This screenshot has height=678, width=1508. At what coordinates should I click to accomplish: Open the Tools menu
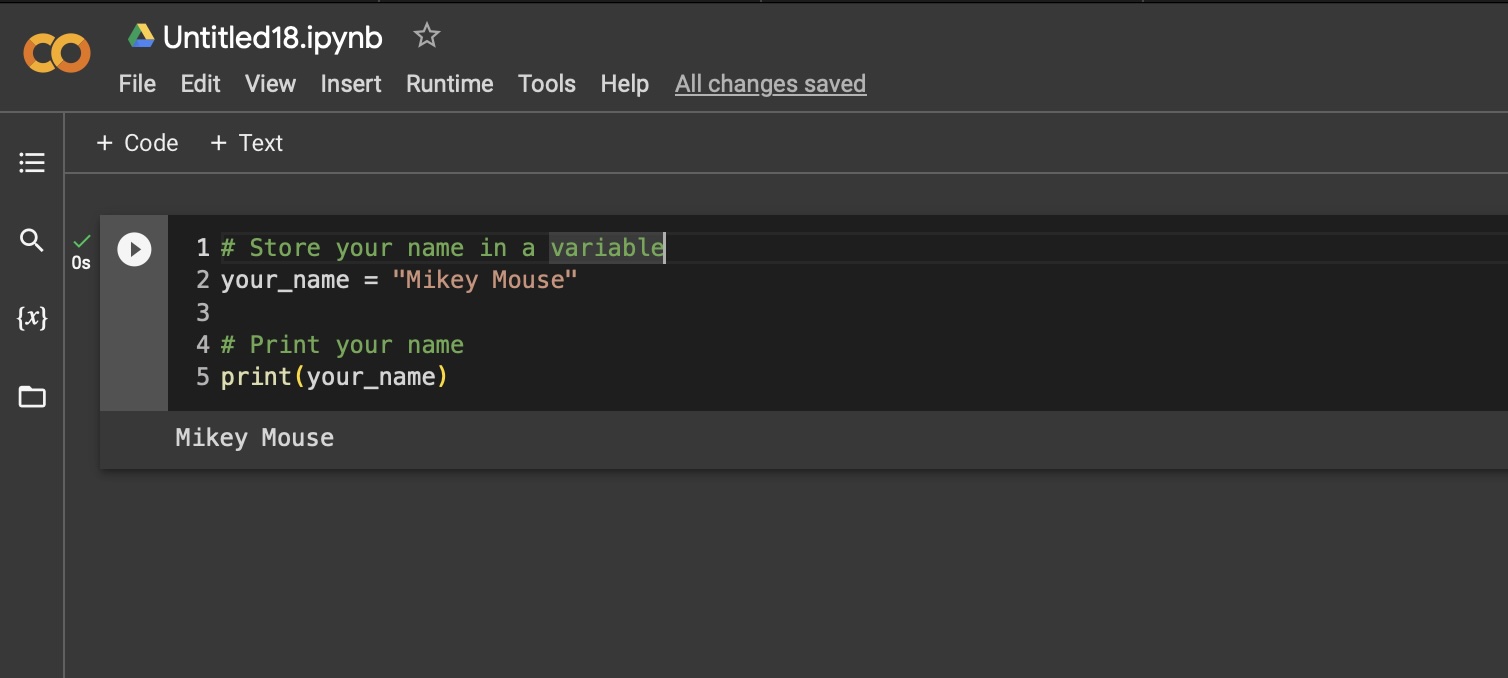pos(546,84)
